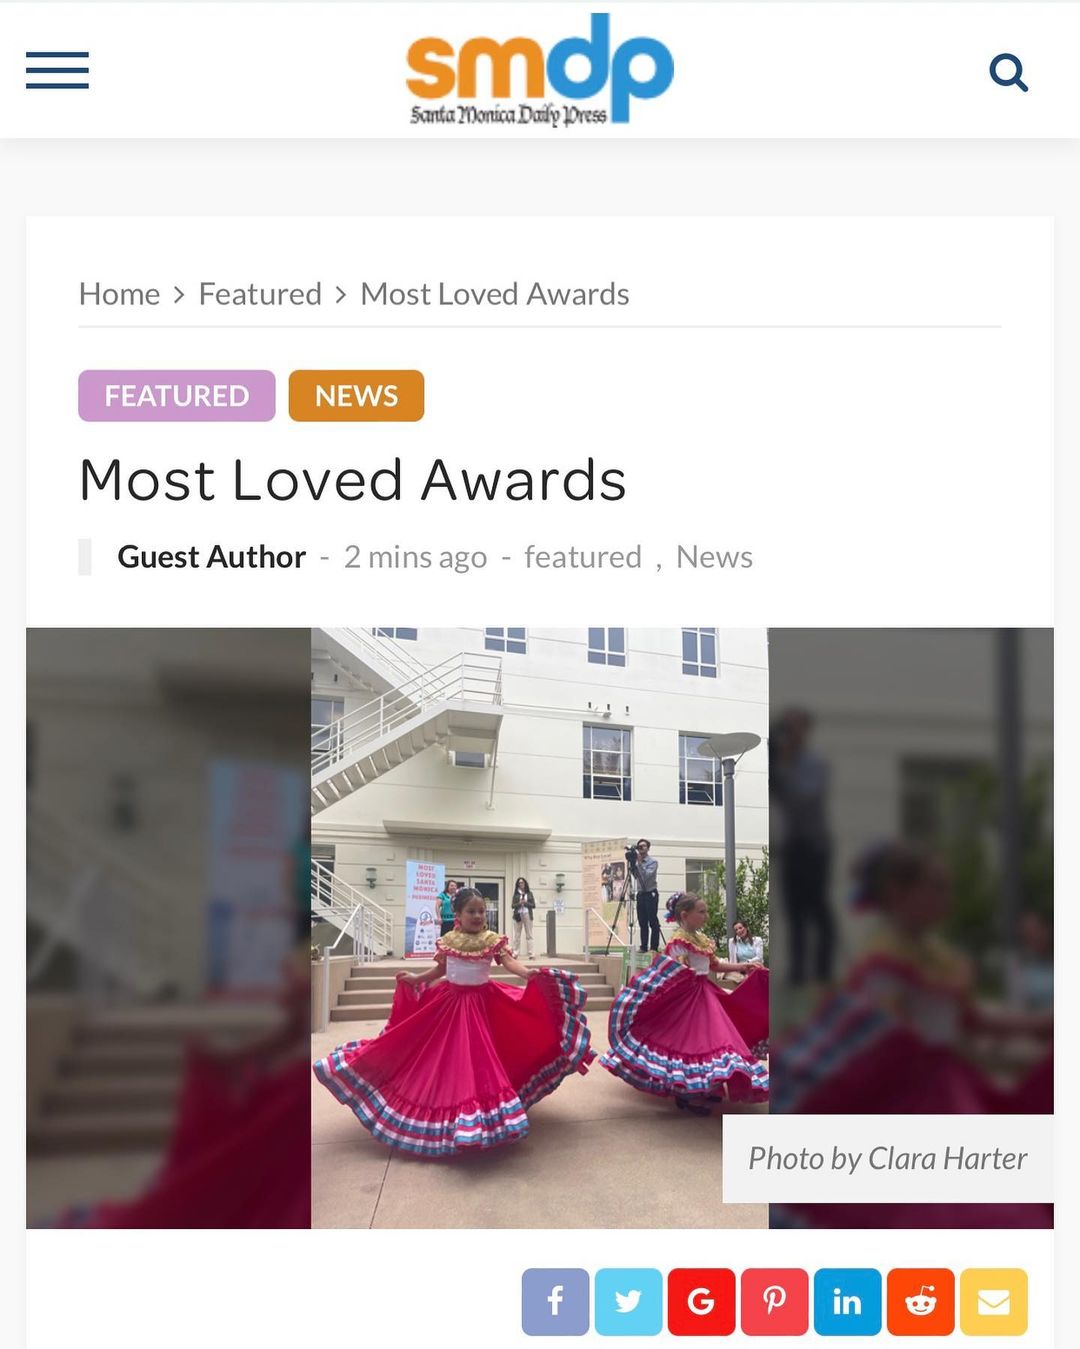1080x1349 pixels.
Task: Post the article to Reddit
Action: click(x=920, y=1302)
